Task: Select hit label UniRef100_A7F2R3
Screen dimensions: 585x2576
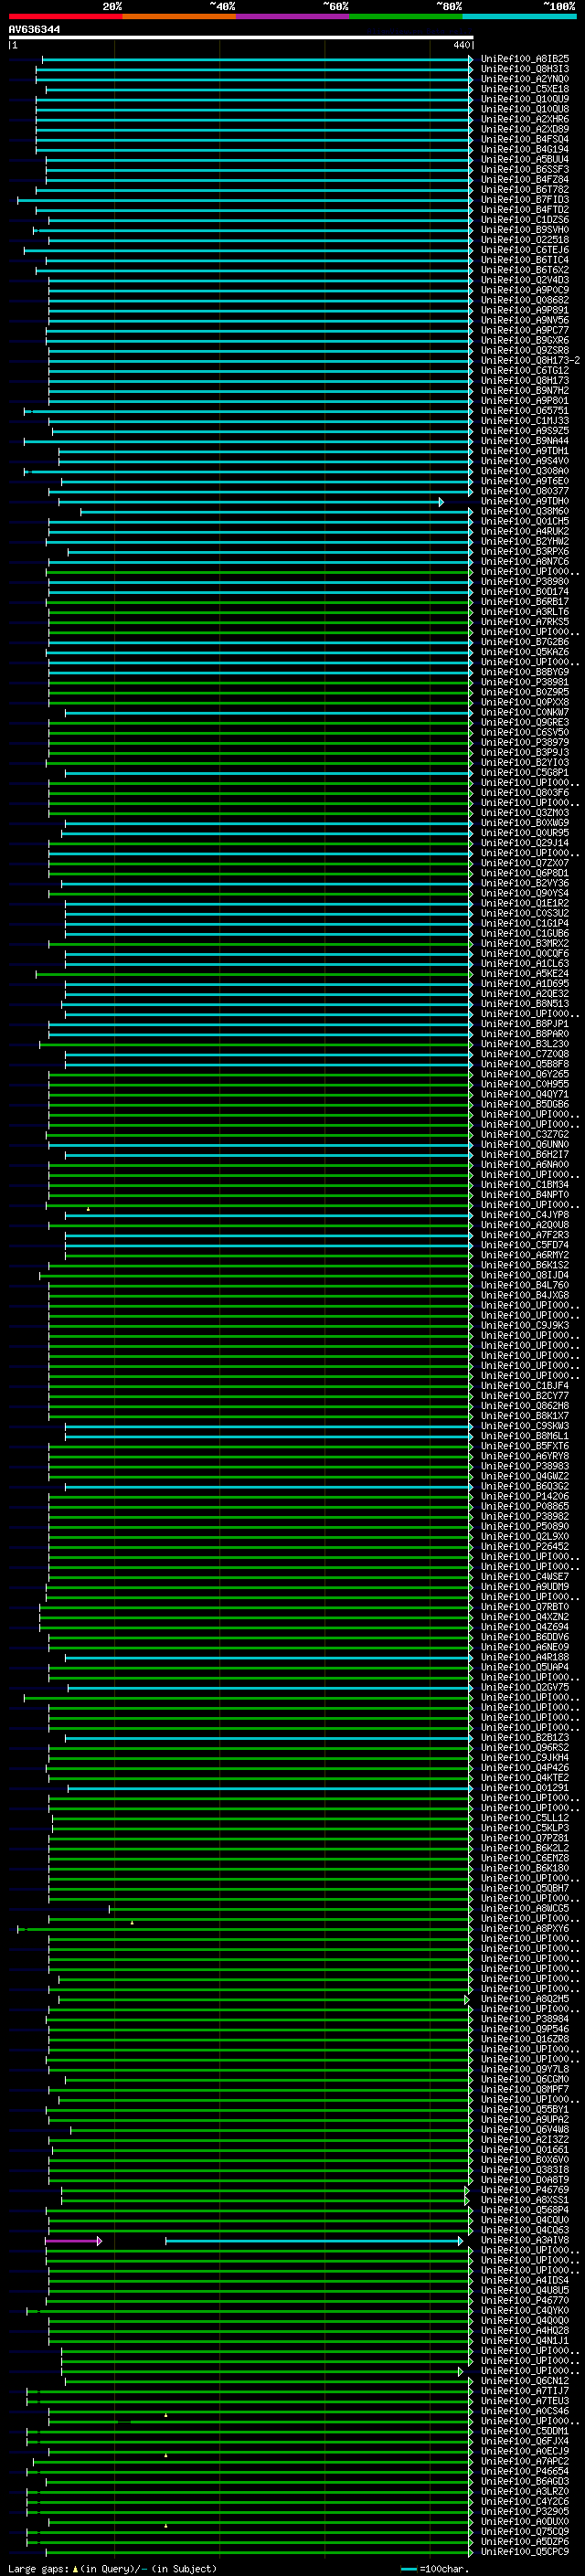Action: (x=524, y=1235)
